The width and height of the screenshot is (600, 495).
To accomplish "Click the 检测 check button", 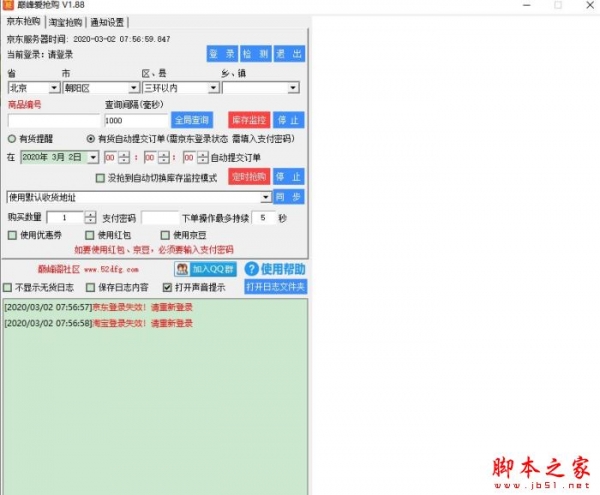I will point(256,54).
